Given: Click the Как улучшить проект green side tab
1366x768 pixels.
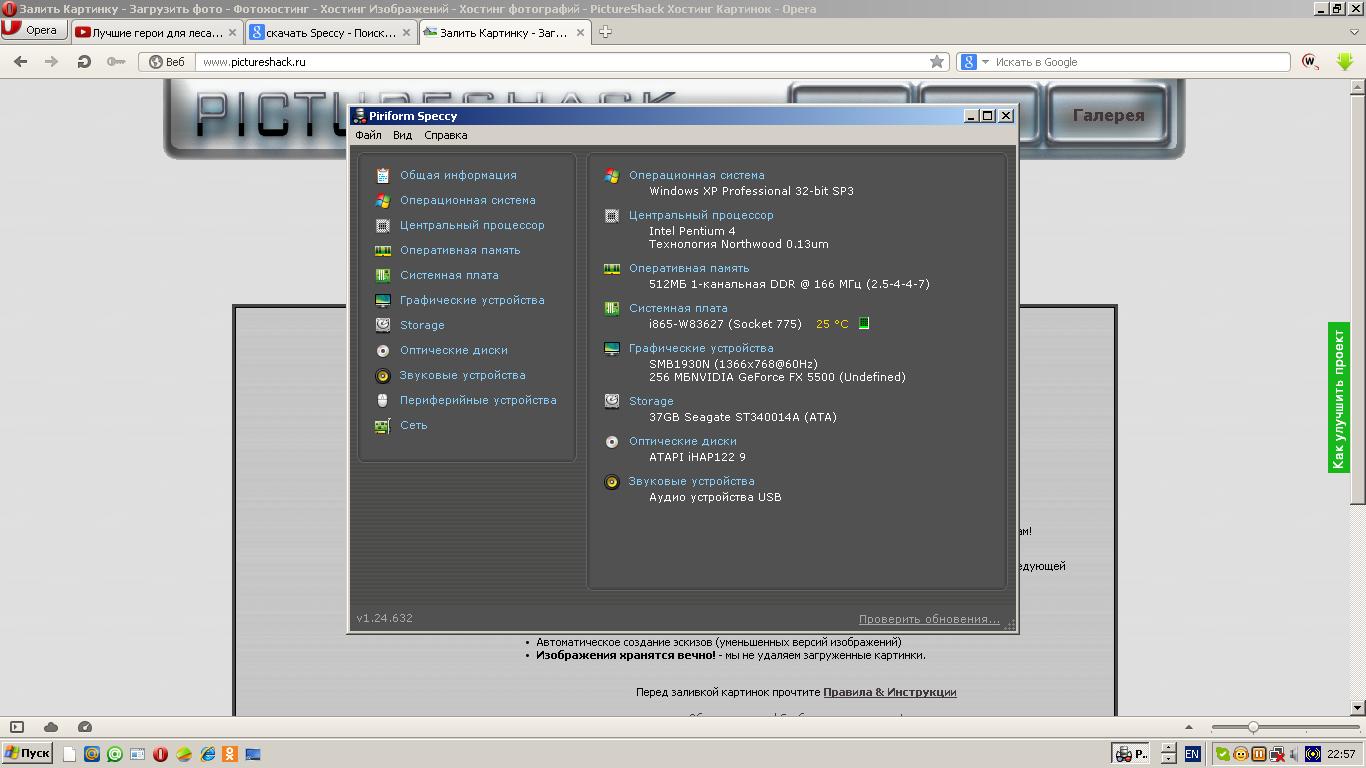Looking at the screenshot, I should point(1339,398).
